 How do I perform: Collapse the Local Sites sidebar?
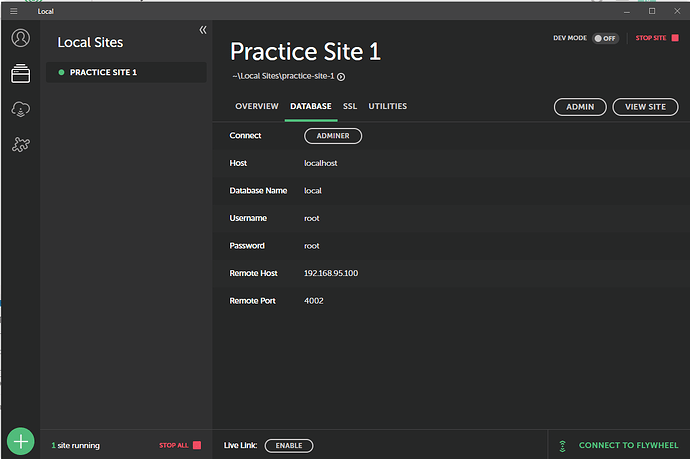coord(203,30)
